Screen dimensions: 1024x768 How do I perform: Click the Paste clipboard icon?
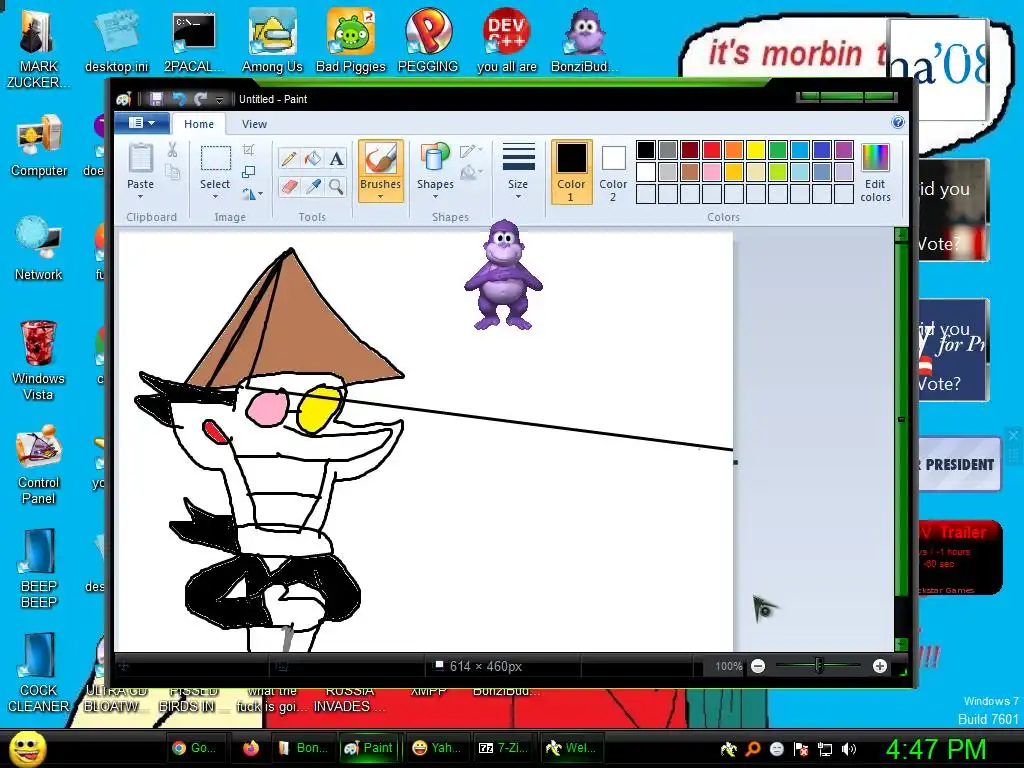tap(140, 158)
